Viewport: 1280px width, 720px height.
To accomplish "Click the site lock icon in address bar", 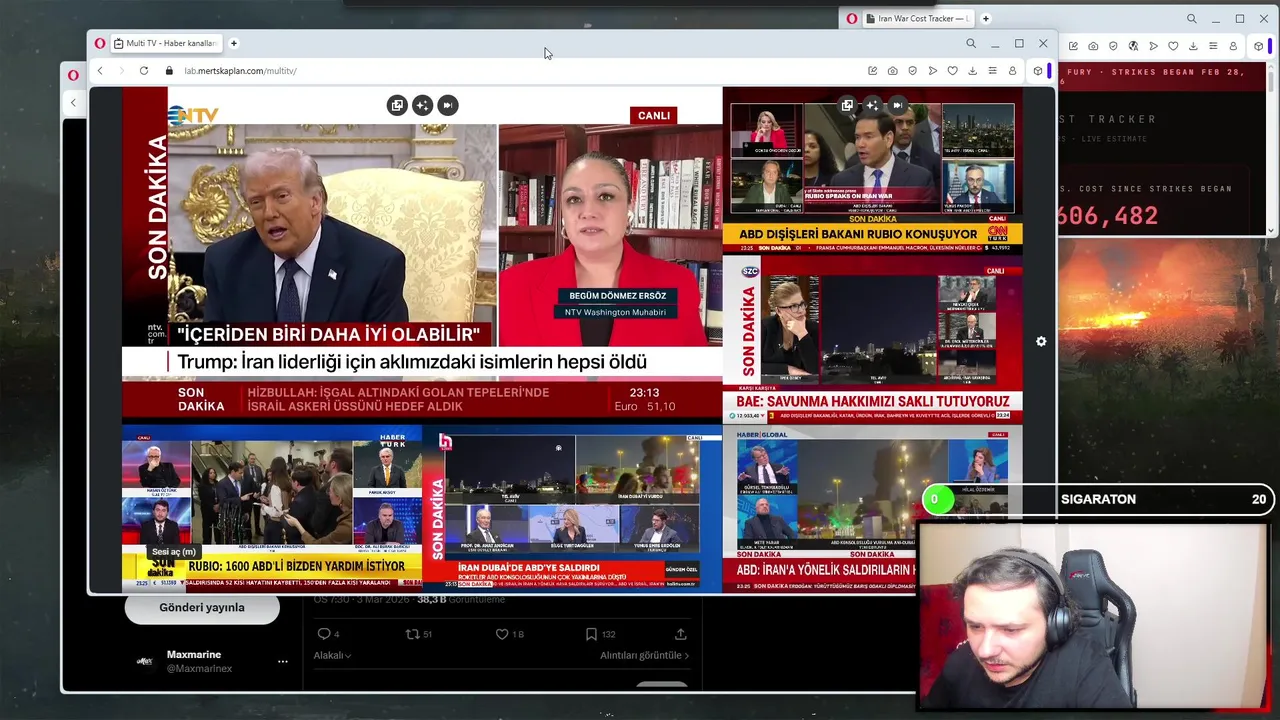I will point(170,71).
